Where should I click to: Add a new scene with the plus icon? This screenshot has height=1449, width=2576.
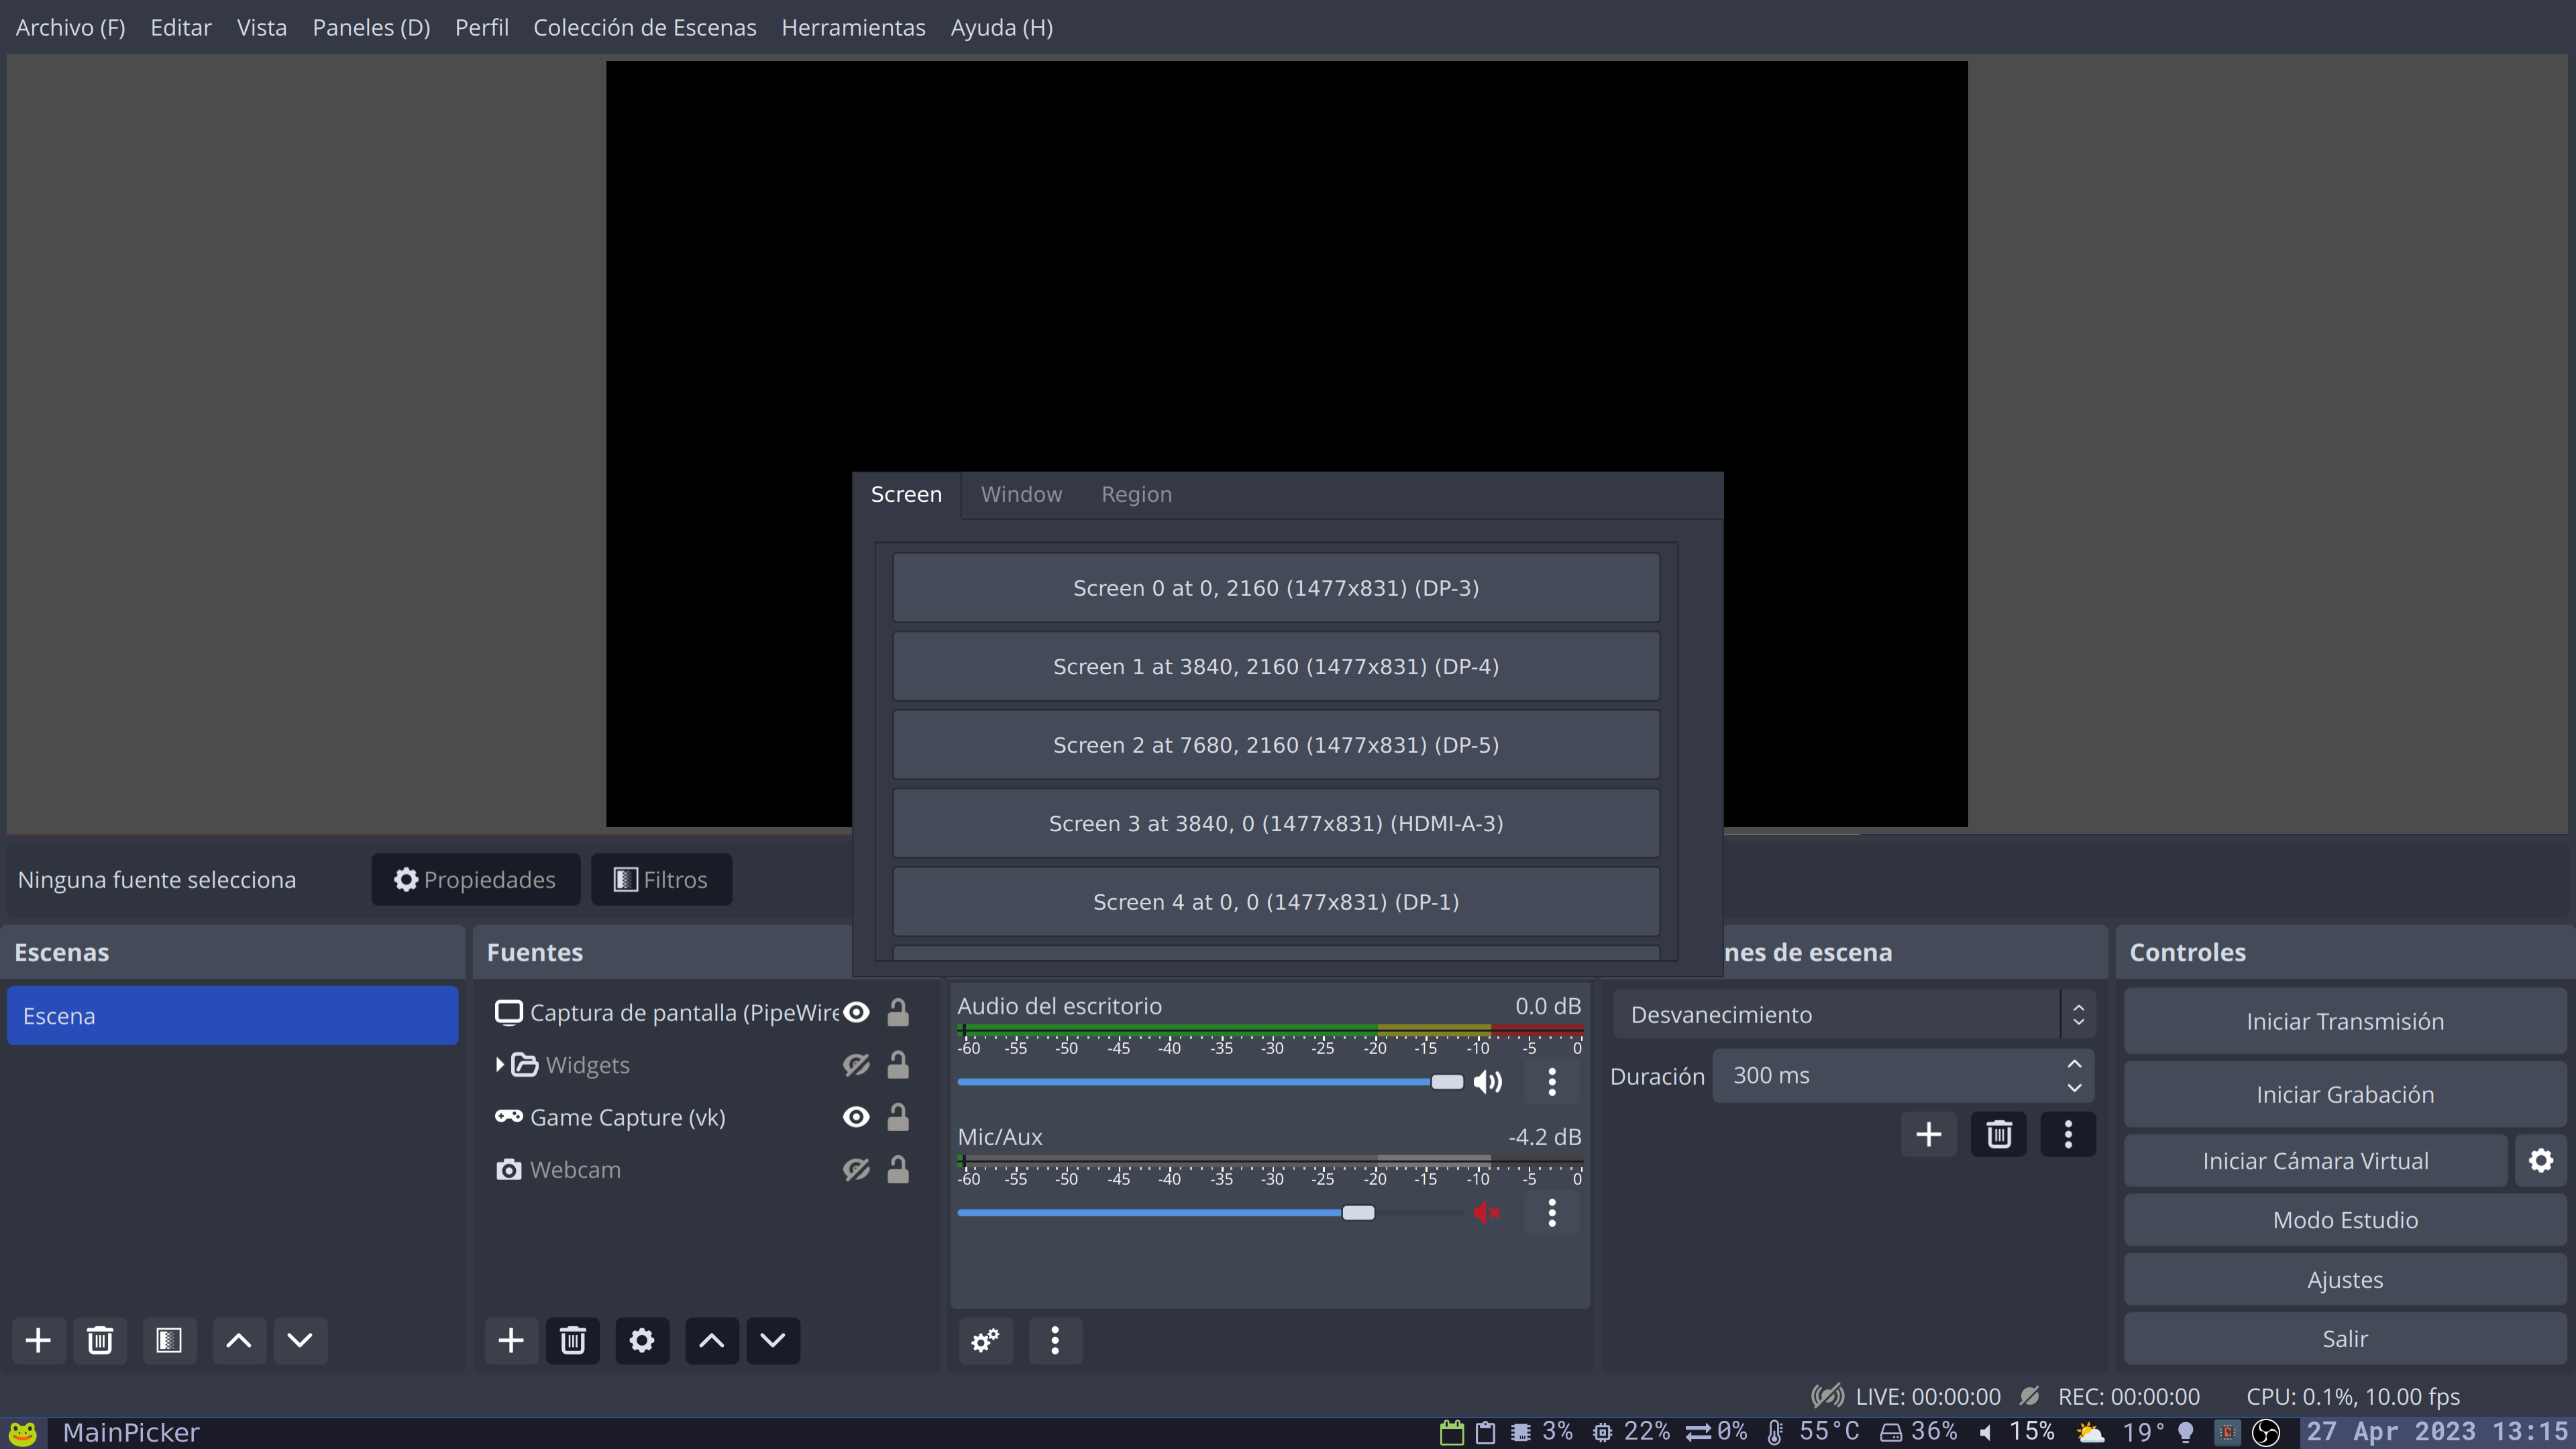tap(38, 1340)
